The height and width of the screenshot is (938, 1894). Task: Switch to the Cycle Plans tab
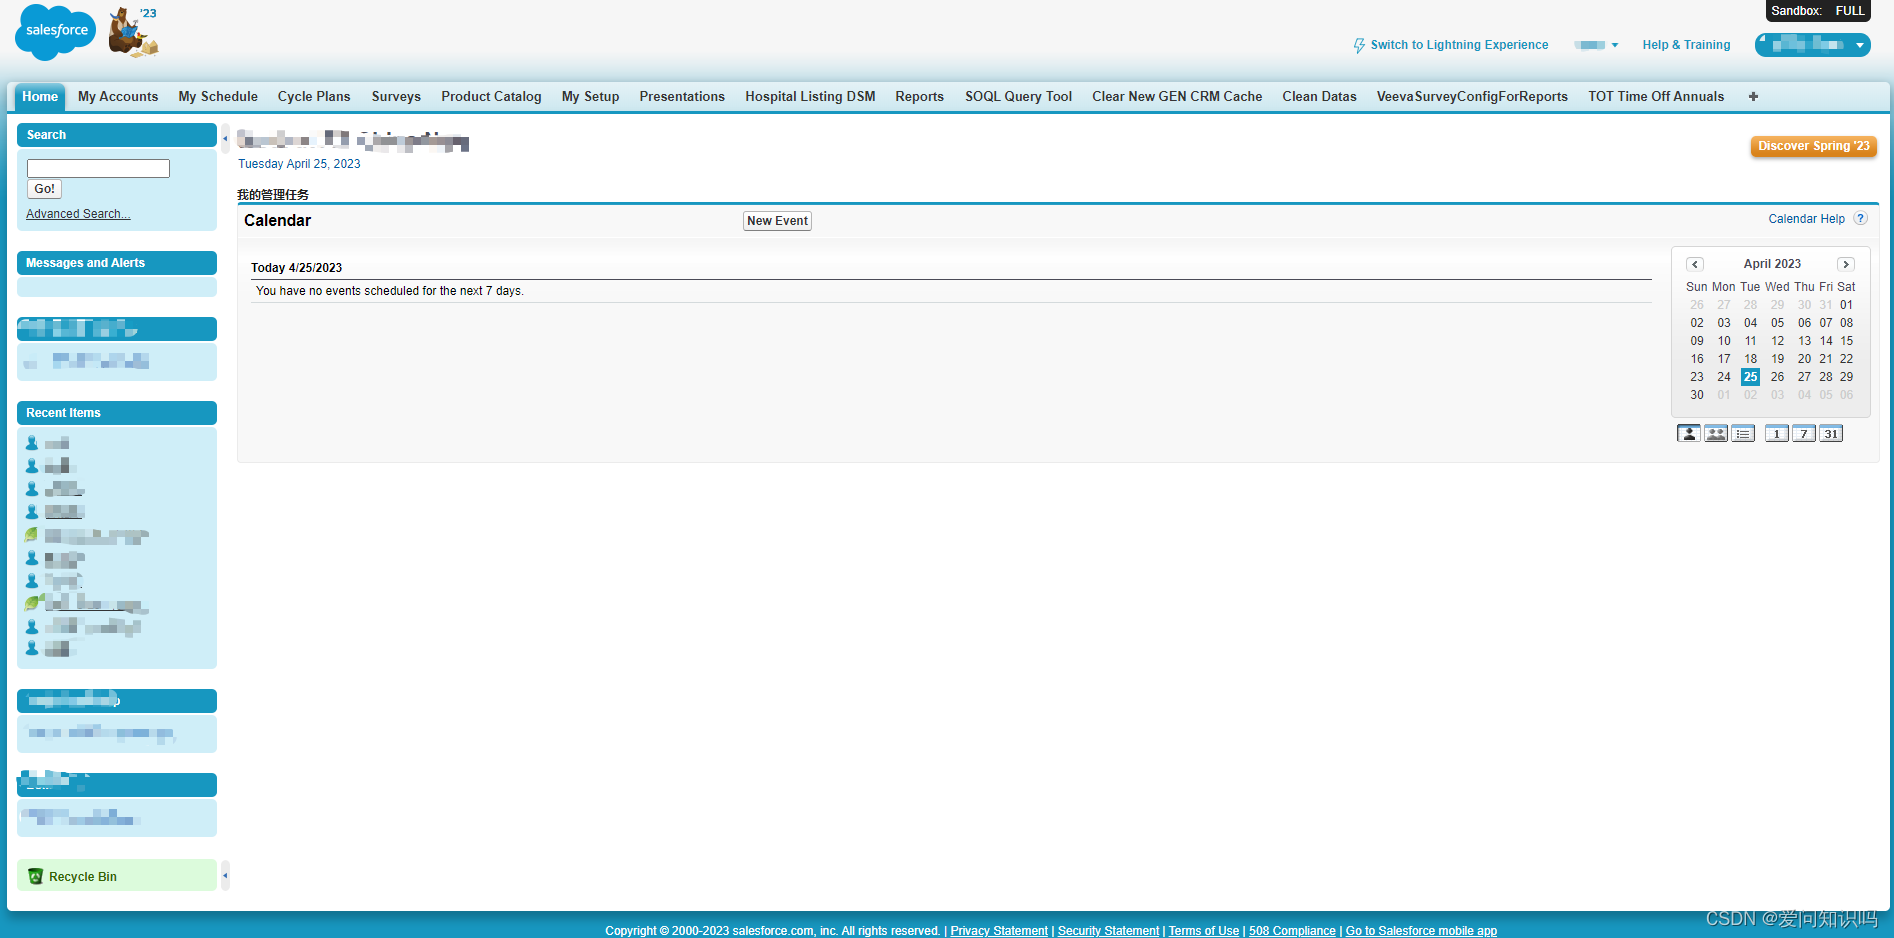(x=314, y=97)
